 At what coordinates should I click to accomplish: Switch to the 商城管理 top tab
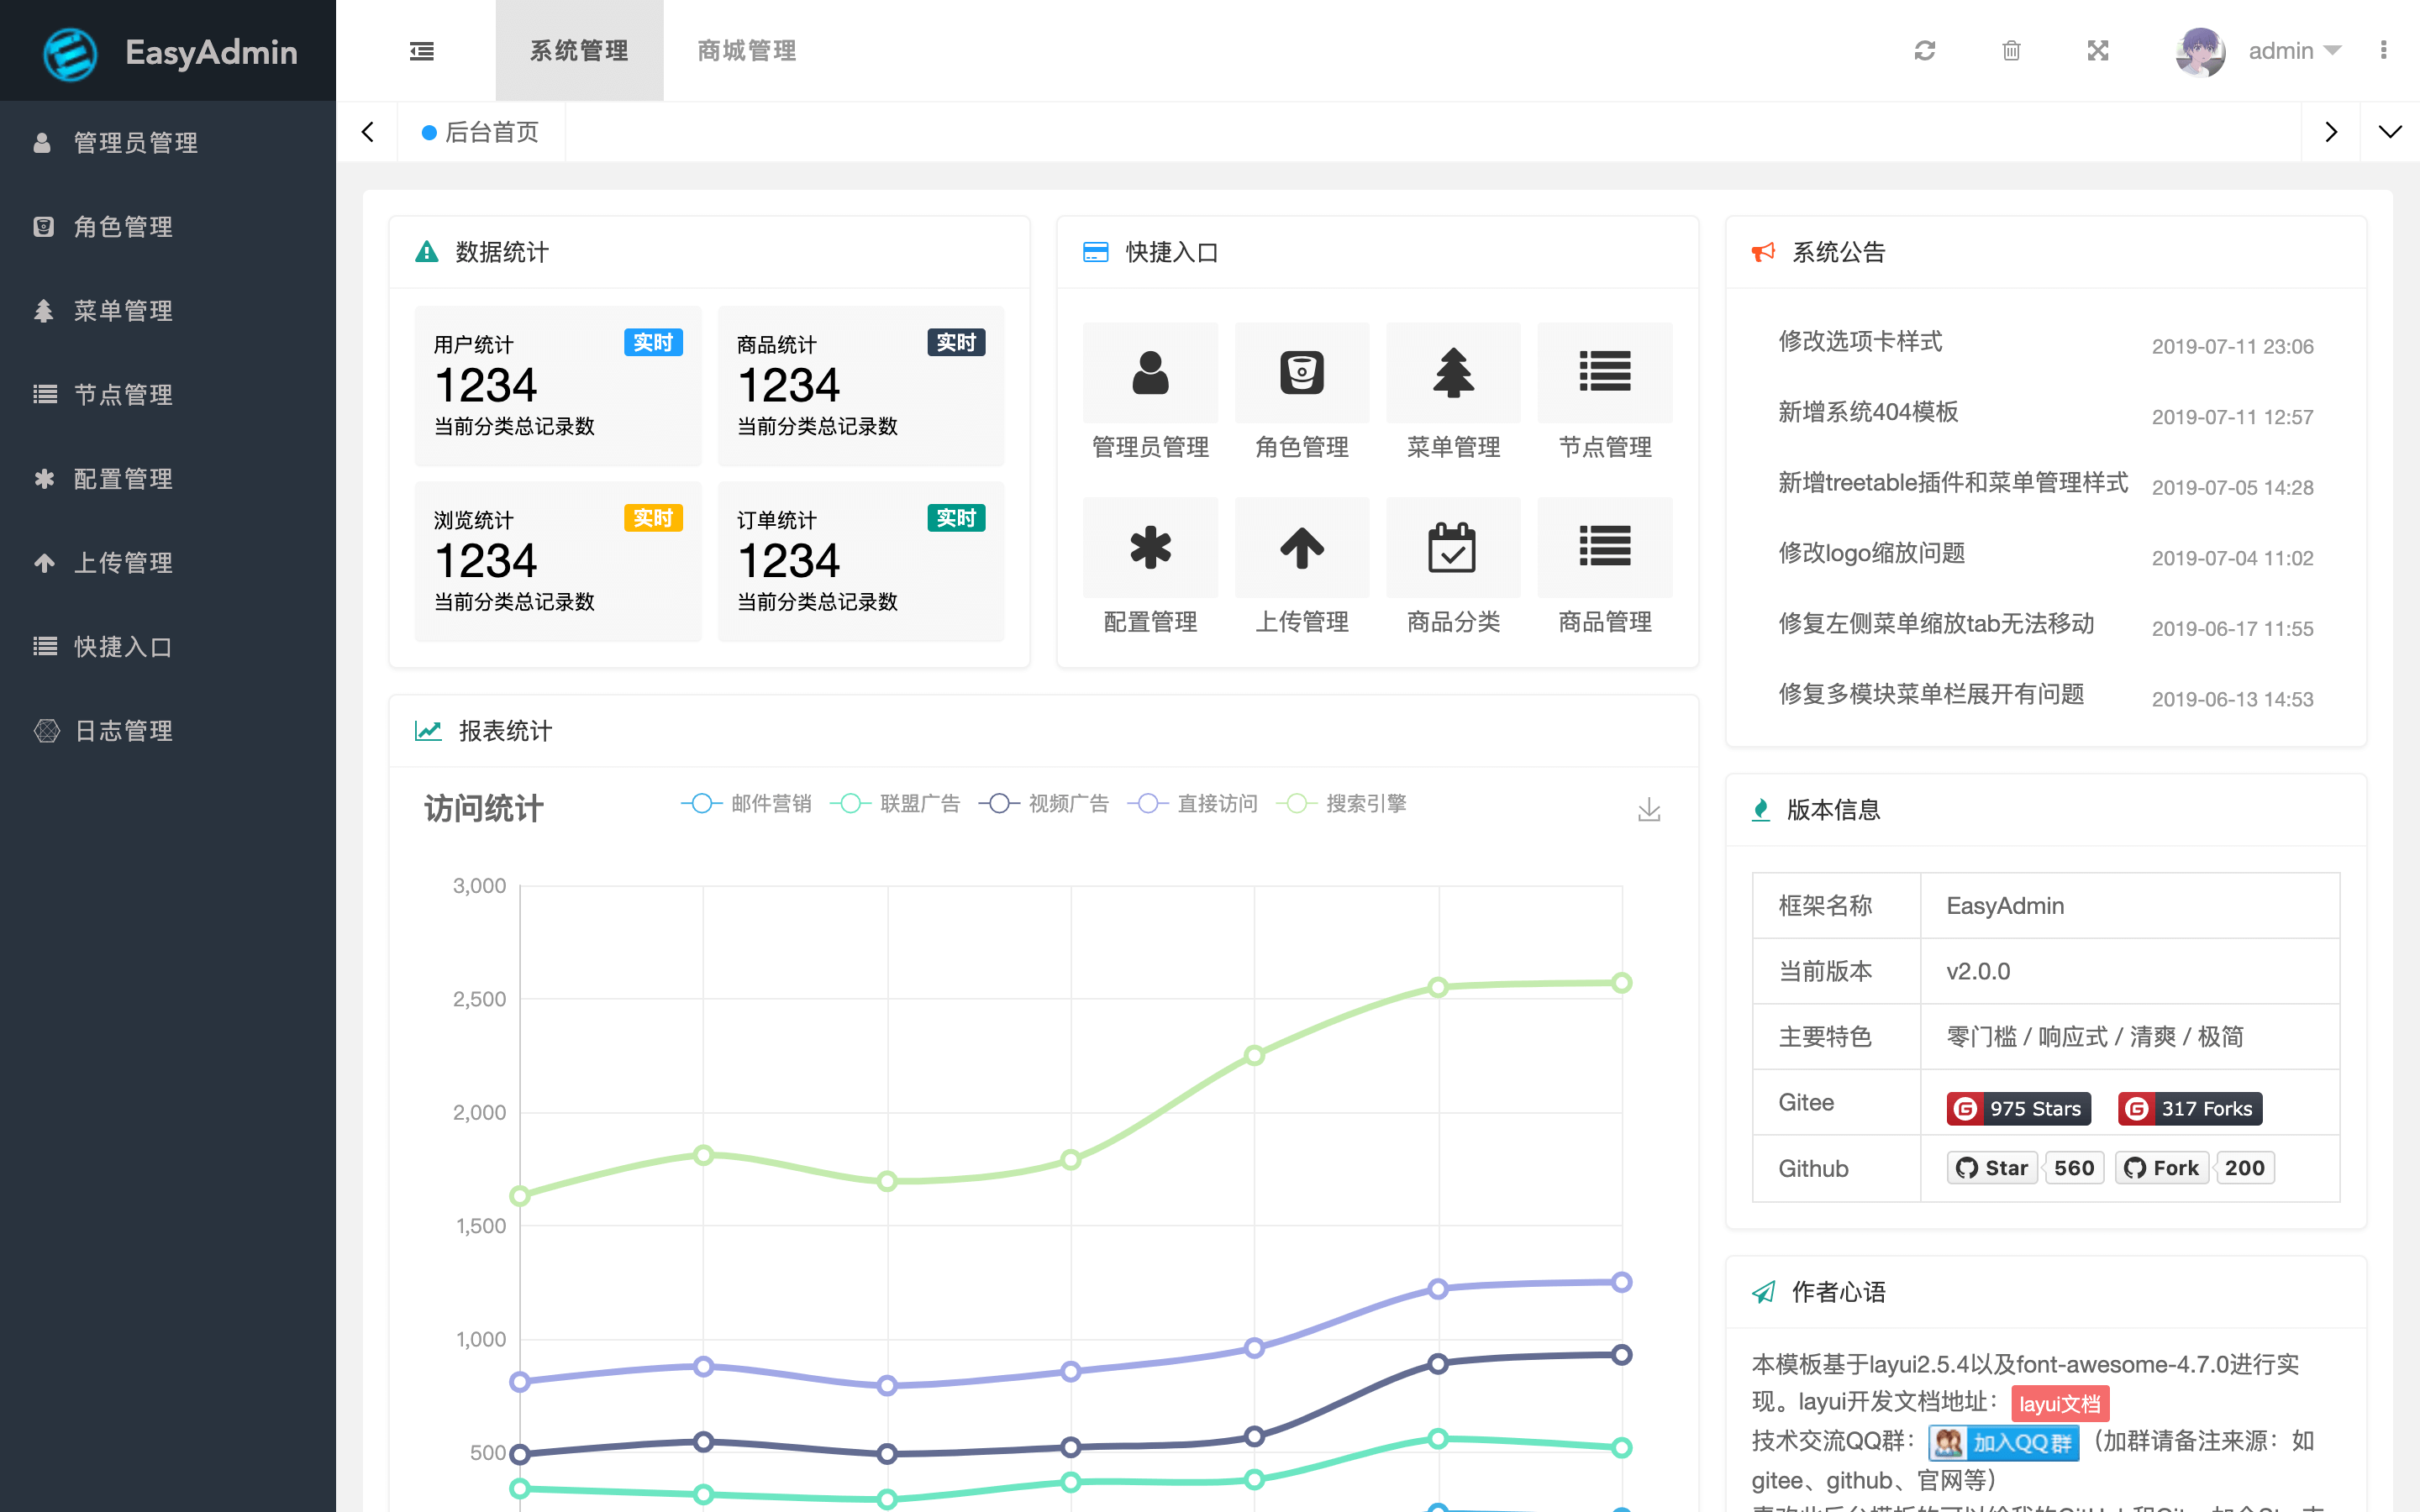point(747,50)
